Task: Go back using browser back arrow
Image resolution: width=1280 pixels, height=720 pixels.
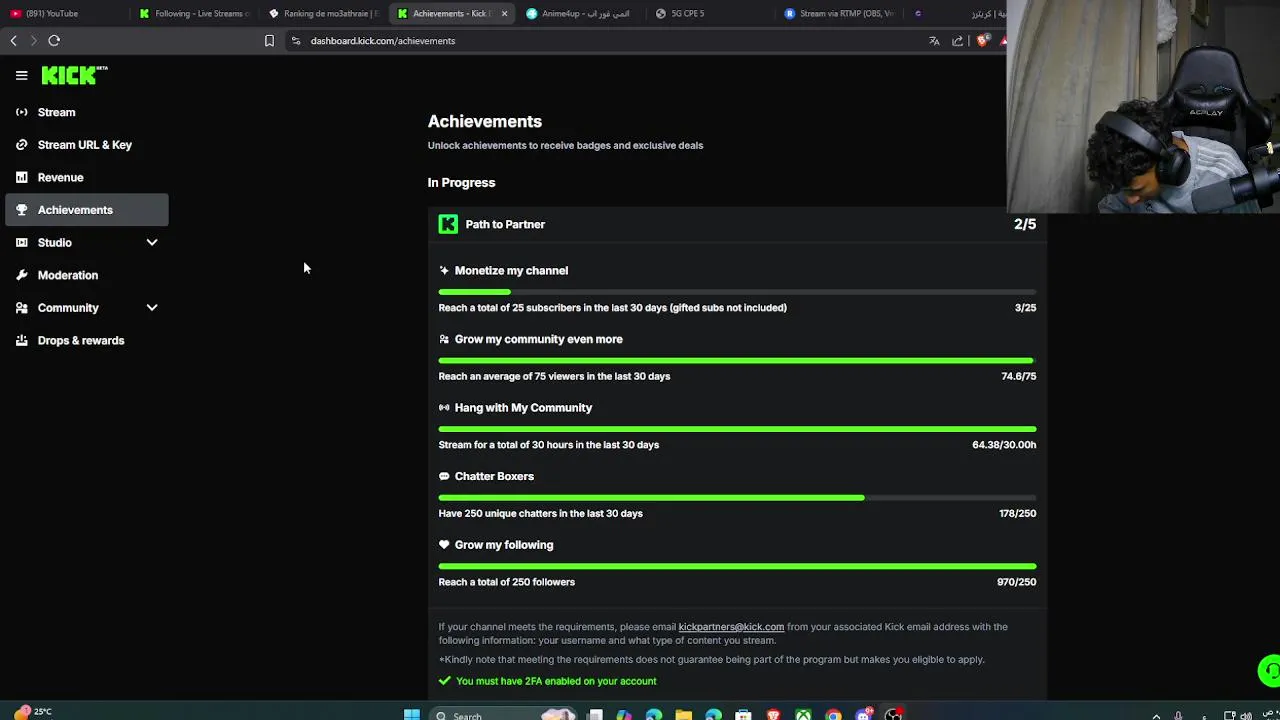Action: 13,41
